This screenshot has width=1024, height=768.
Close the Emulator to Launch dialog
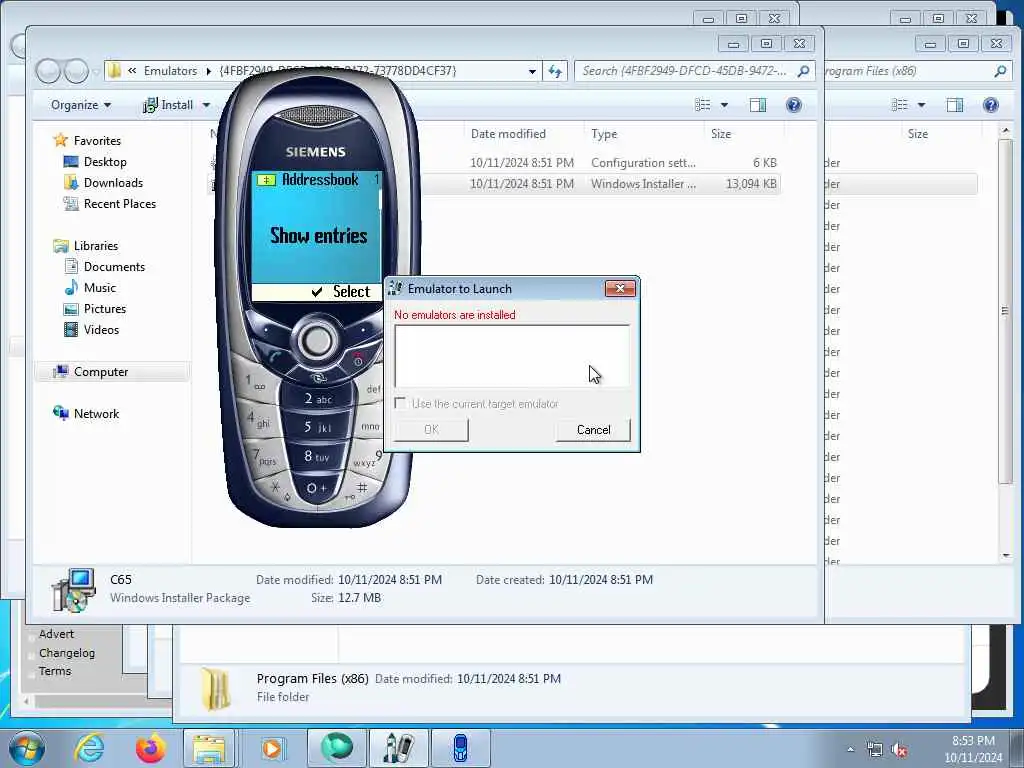click(x=620, y=288)
